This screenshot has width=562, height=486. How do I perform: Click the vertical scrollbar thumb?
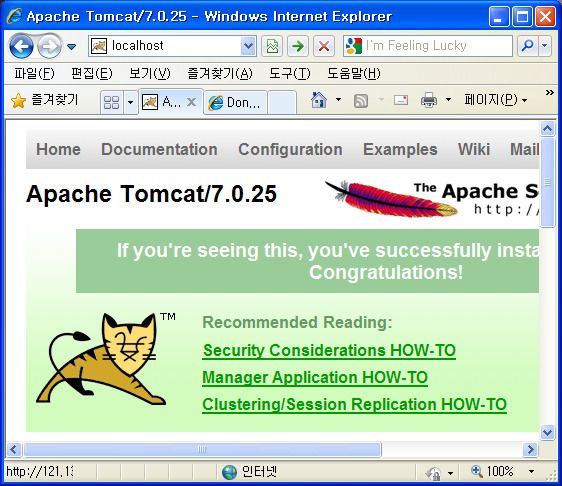(547, 182)
